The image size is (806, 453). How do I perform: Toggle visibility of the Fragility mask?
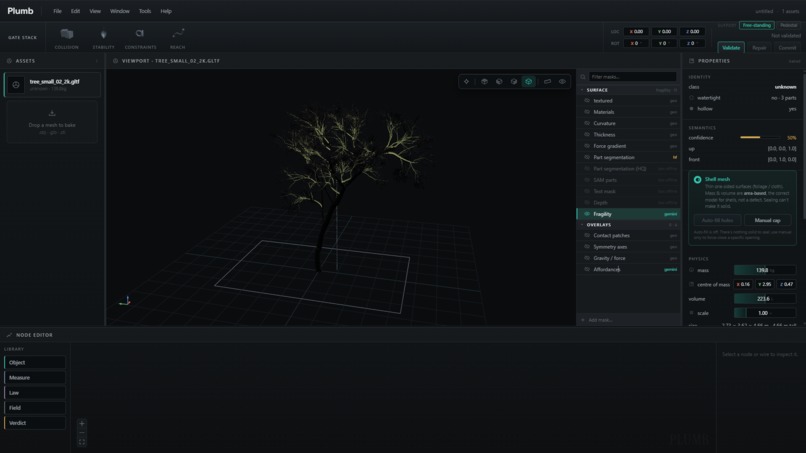point(587,214)
